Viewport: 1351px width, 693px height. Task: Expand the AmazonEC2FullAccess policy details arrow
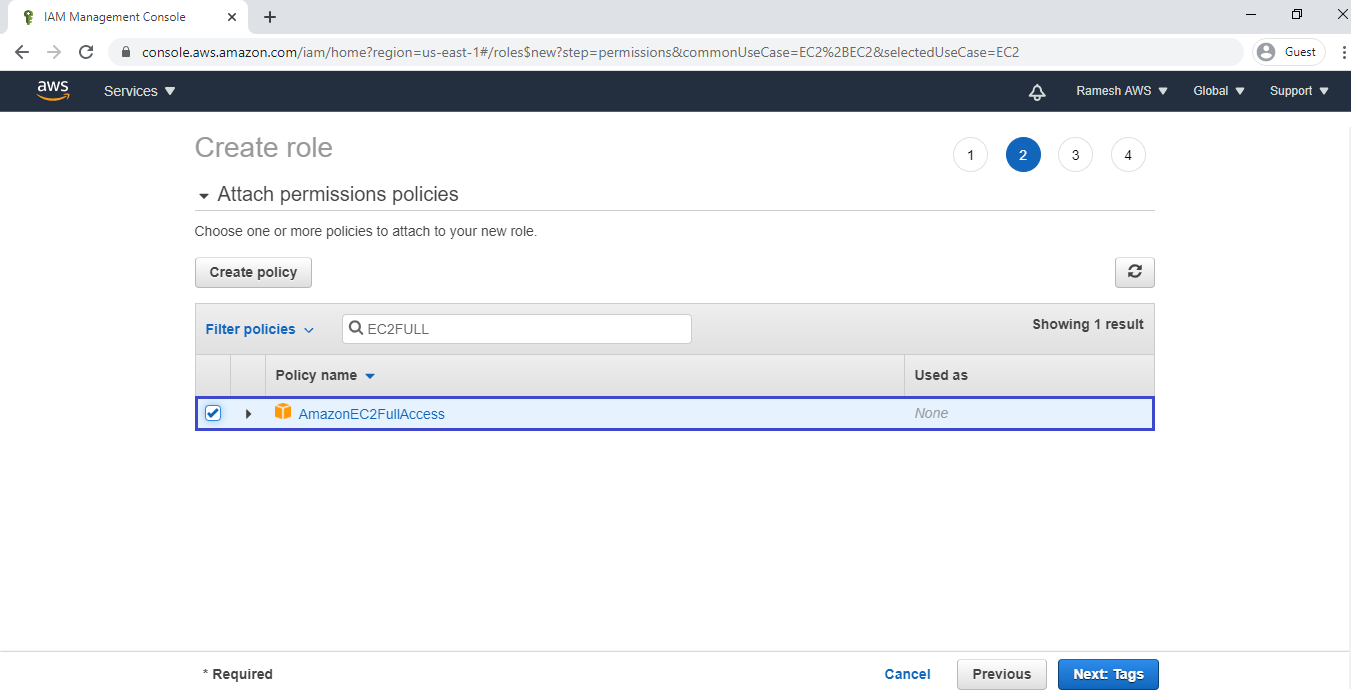(x=248, y=414)
